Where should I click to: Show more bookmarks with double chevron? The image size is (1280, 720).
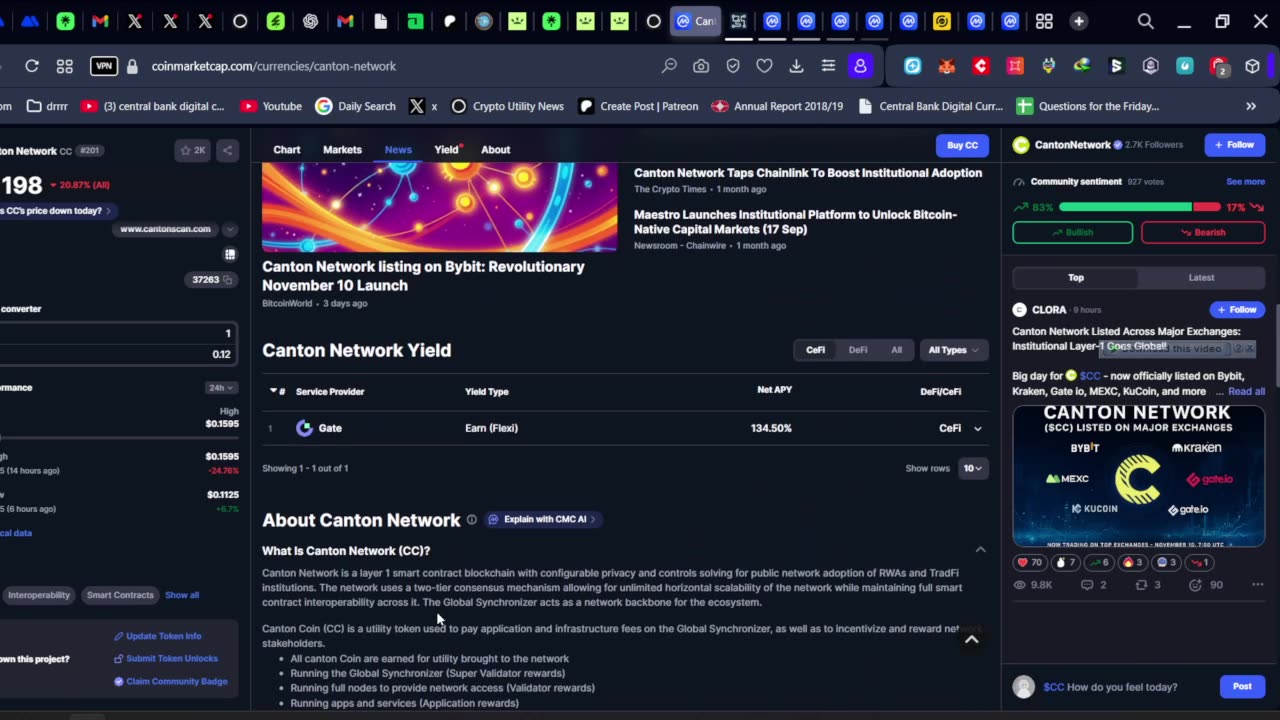pyautogui.click(x=1251, y=106)
